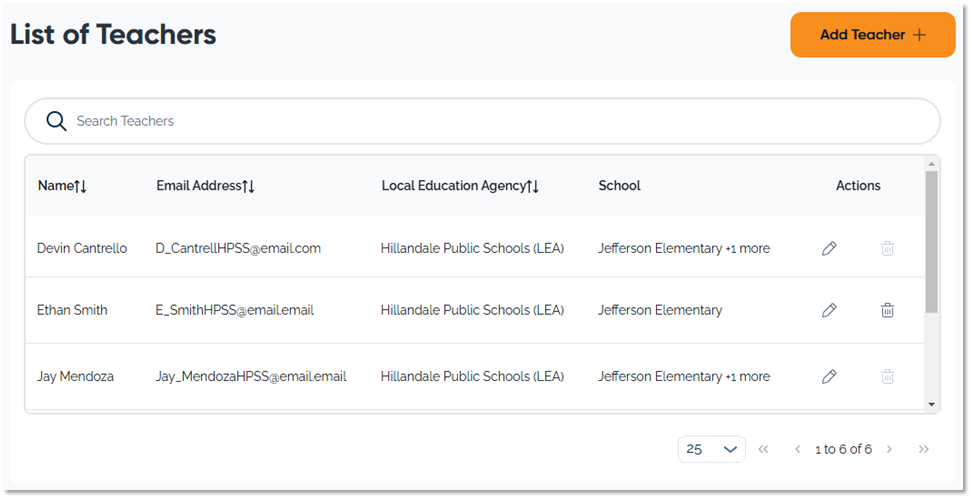Jump to the last page of results

tap(924, 449)
